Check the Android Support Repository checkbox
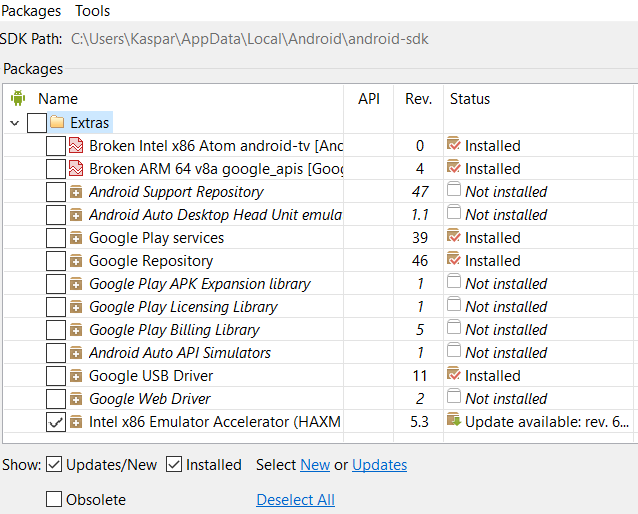 (55, 191)
